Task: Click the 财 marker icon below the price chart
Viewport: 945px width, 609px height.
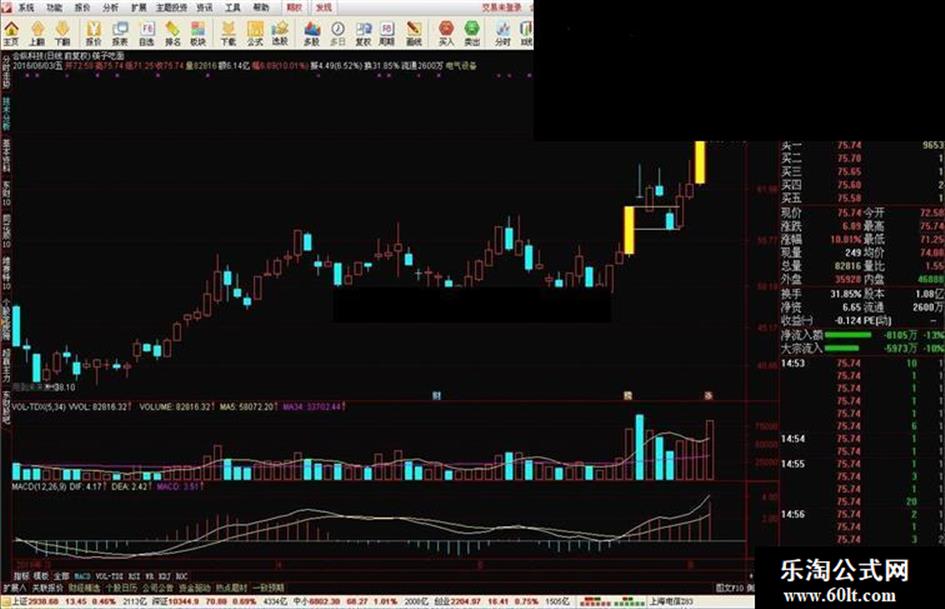Action: point(437,396)
